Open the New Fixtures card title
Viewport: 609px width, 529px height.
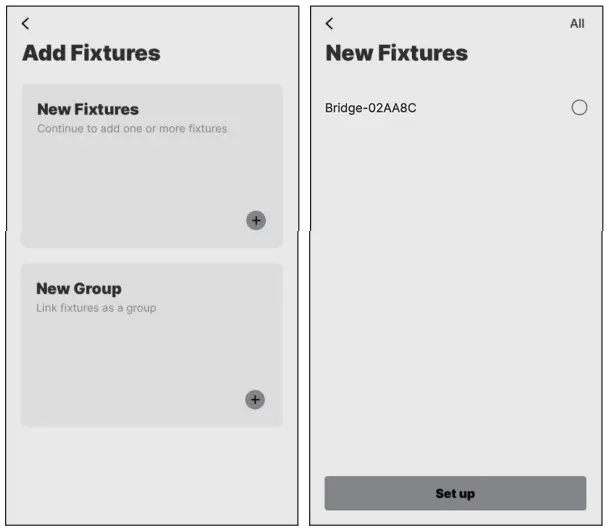(88, 109)
